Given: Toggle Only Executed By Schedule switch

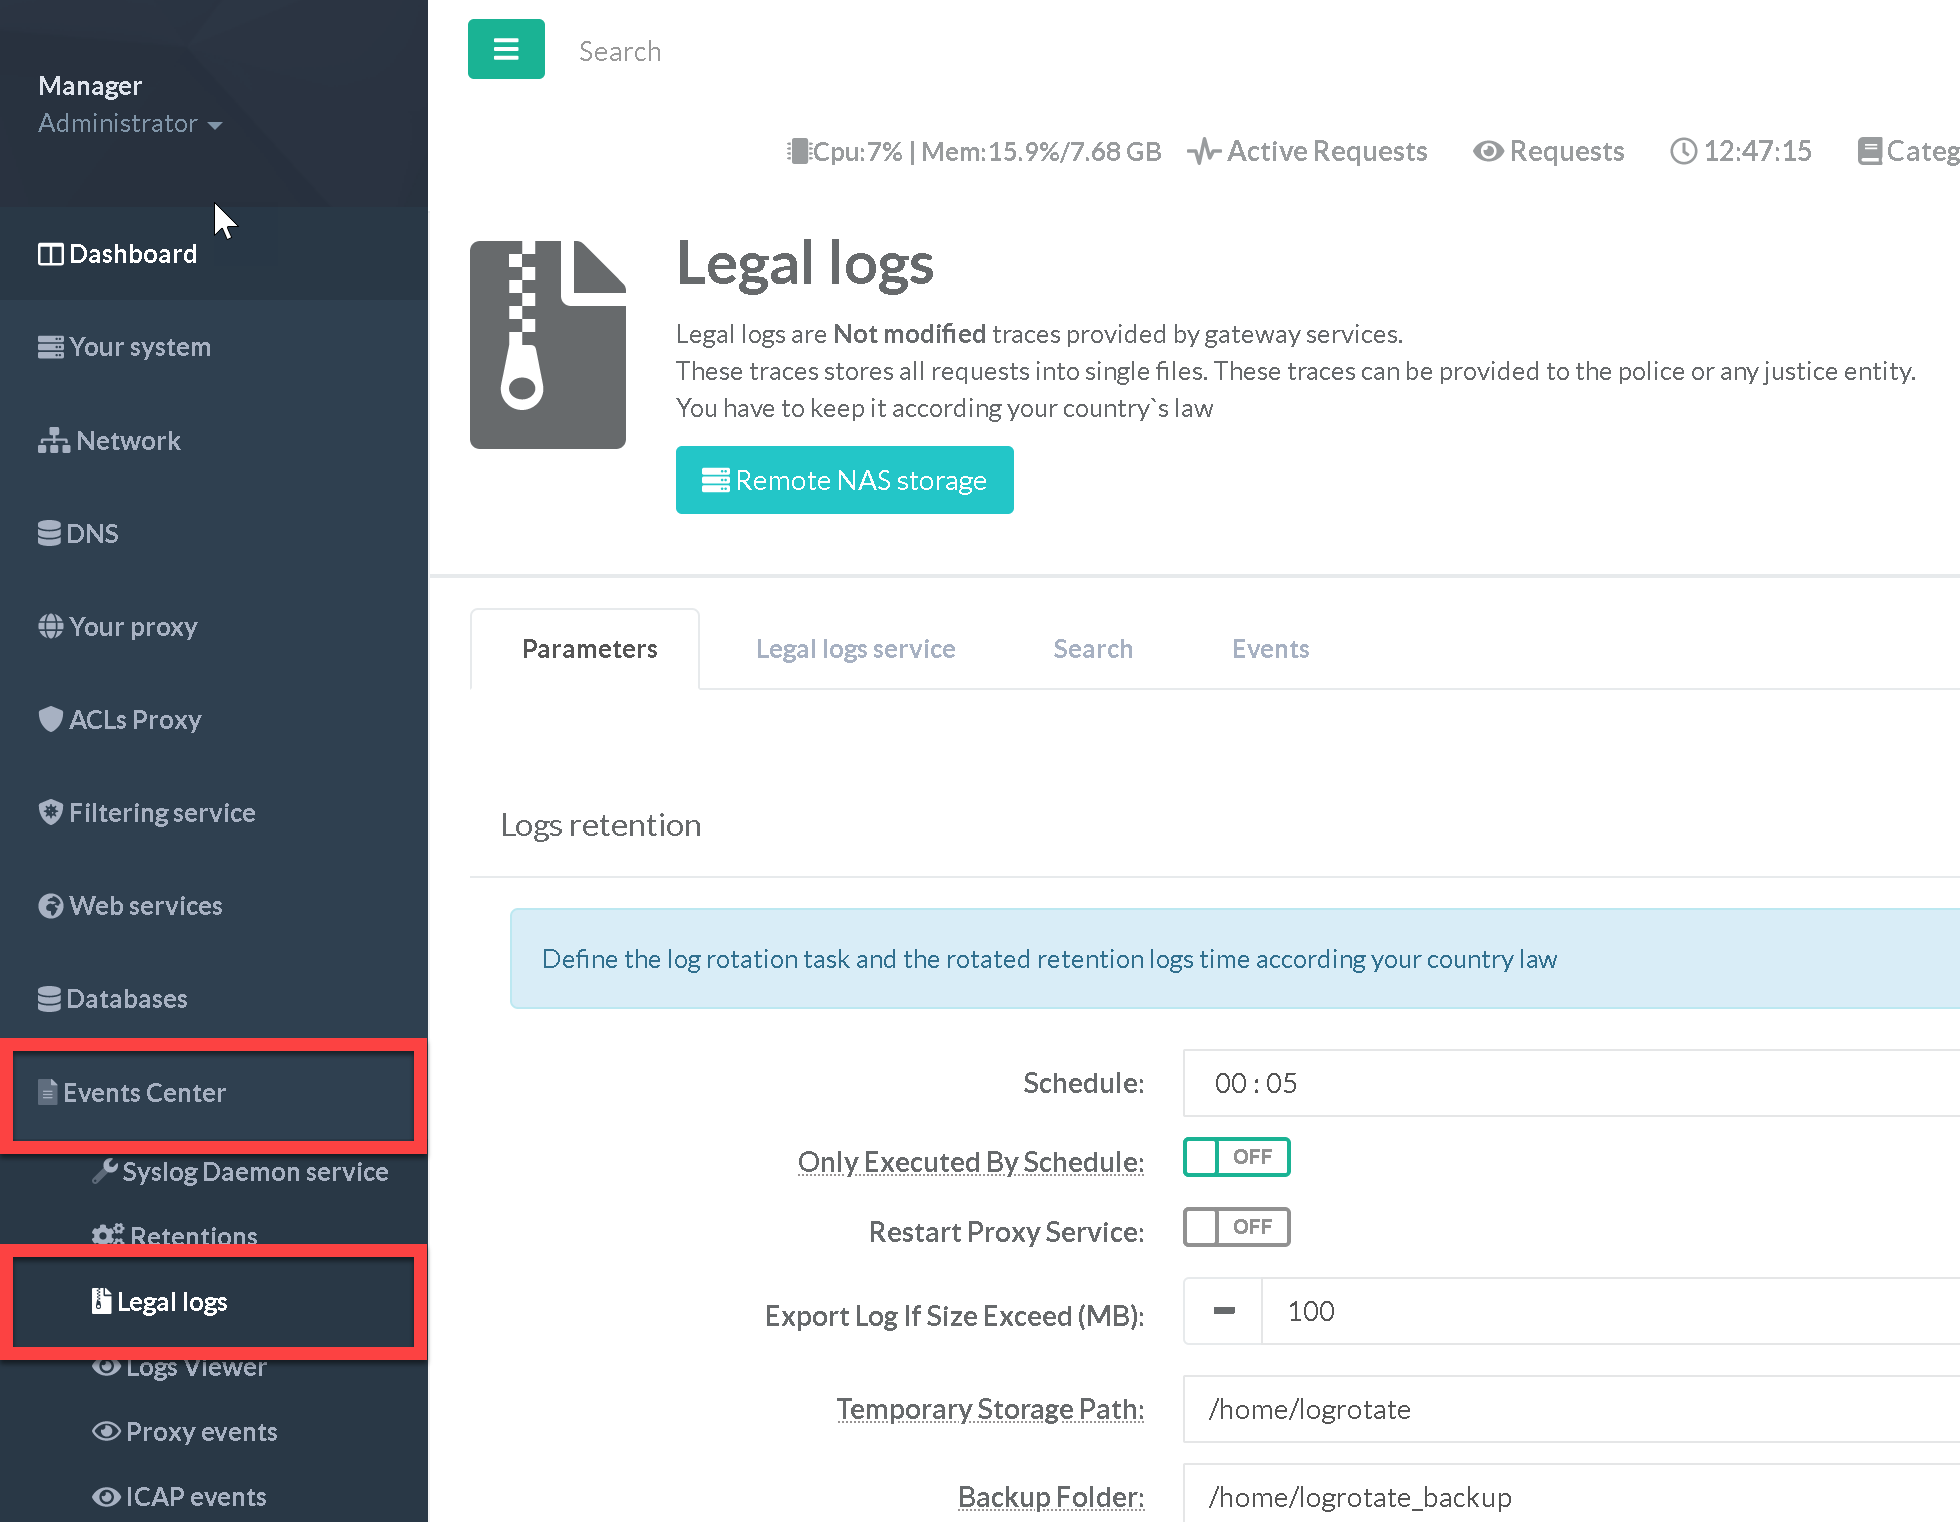Looking at the screenshot, I should 1236,1157.
